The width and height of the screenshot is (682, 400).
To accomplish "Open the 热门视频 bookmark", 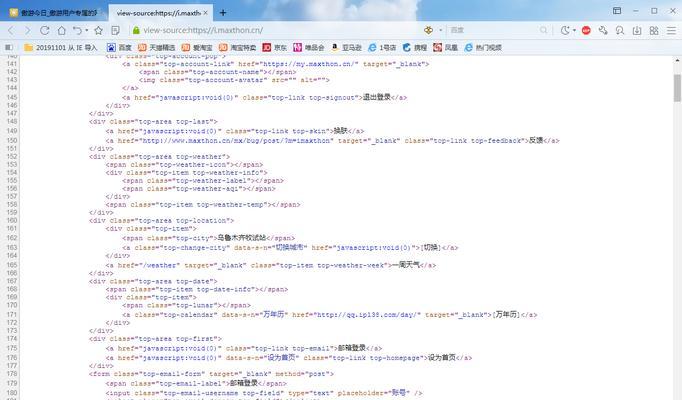I will click(483, 47).
